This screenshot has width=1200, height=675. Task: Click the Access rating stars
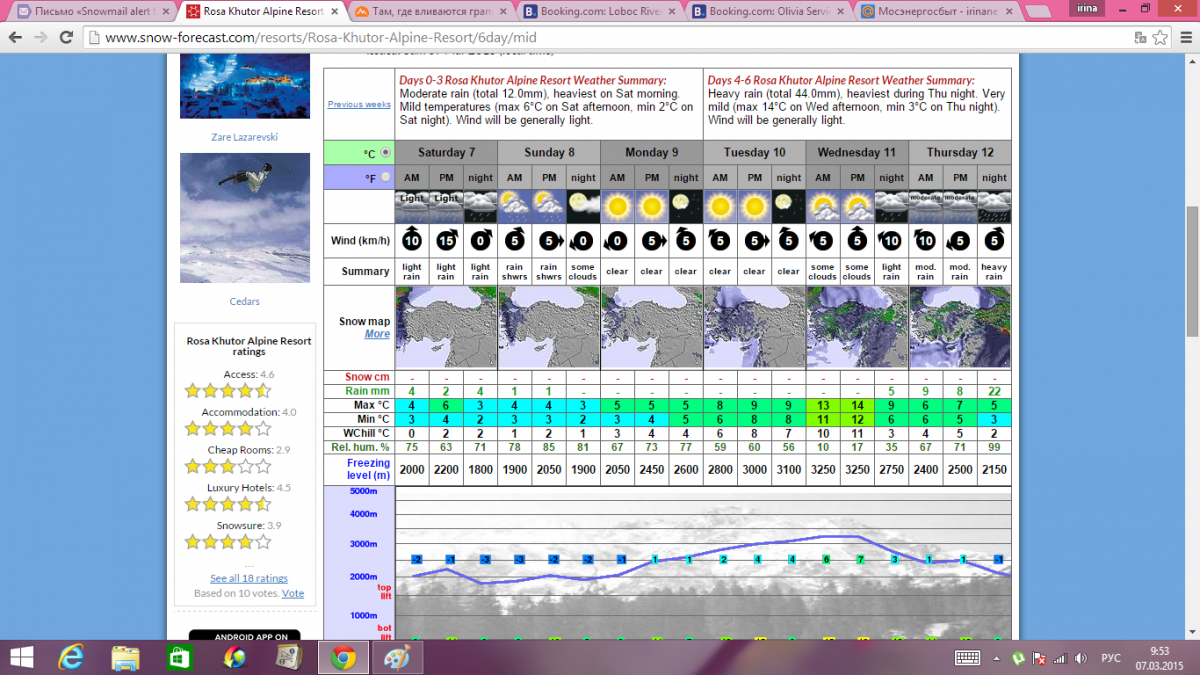tap(228, 391)
